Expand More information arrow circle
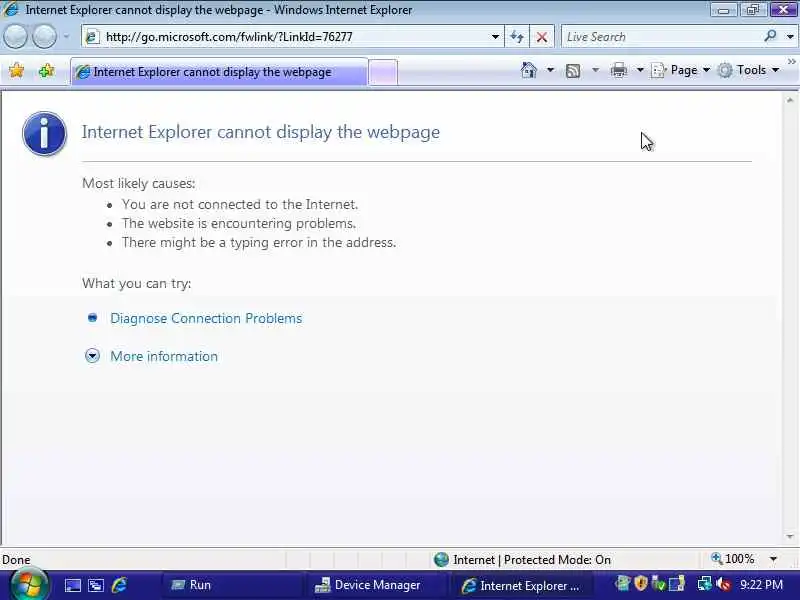Image resolution: width=800 pixels, height=600 pixels. (x=92, y=356)
